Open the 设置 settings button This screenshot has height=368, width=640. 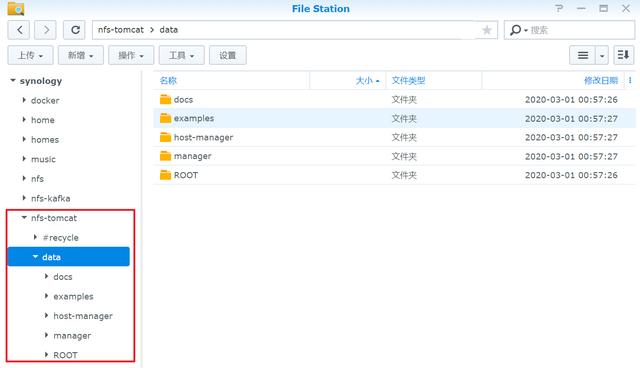point(228,55)
